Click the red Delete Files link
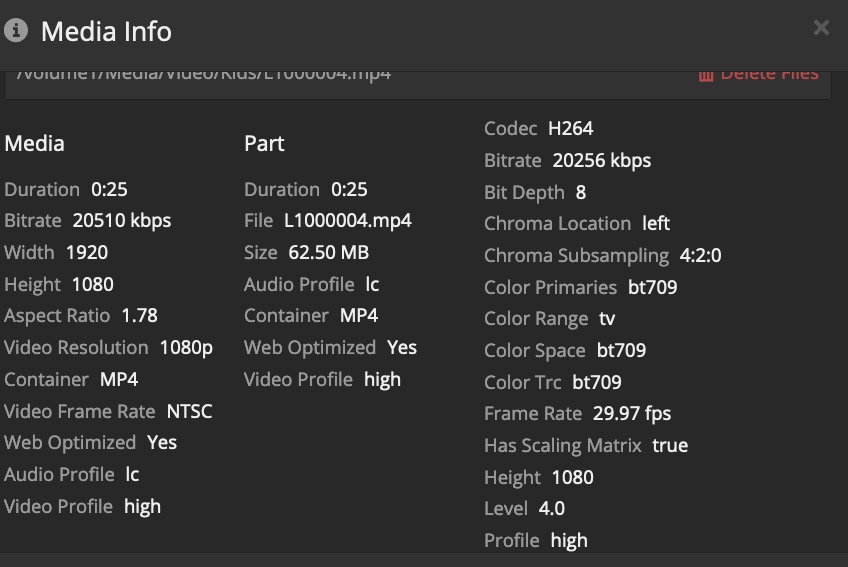The height and width of the screenshot is (567, 848). tap(768, 75)
